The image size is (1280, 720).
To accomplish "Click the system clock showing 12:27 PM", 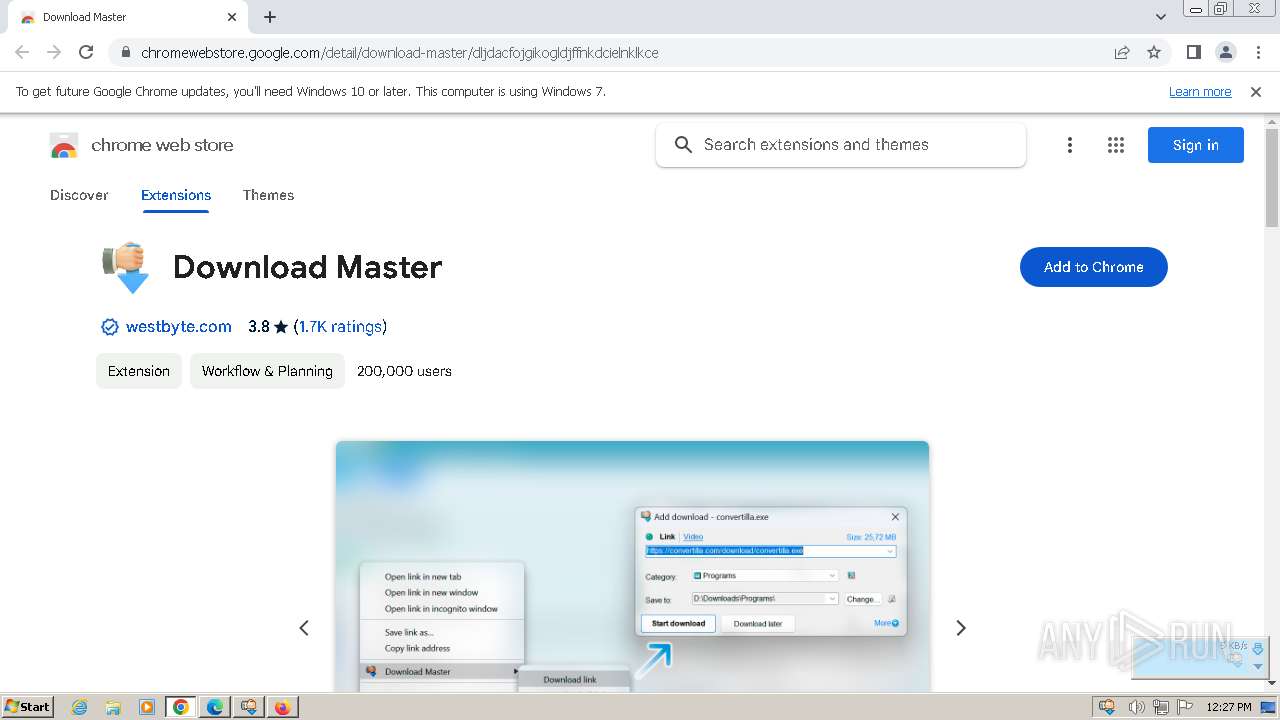I will pyautogui.click(x=1229, y=707).
